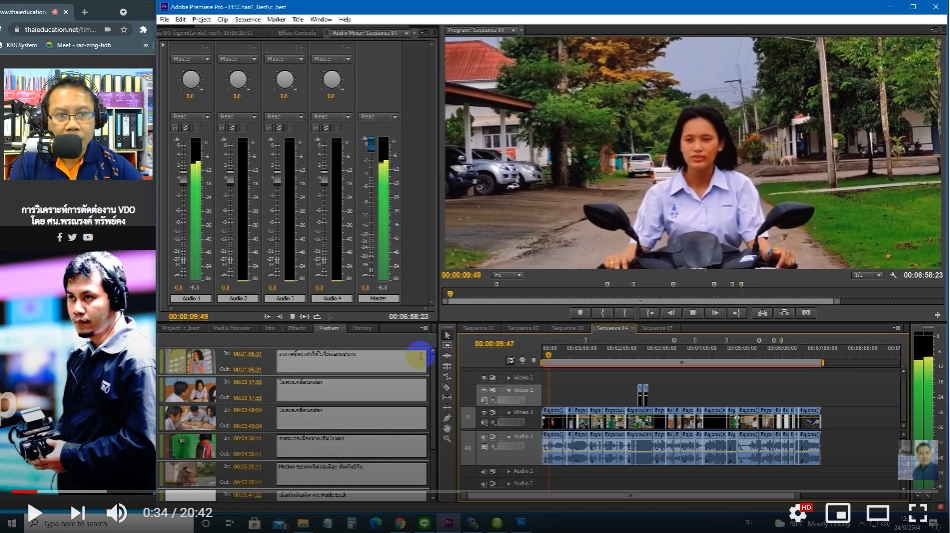
Task: Enter YouTube fullscreen mode
Action: click(x=918, y=513)
